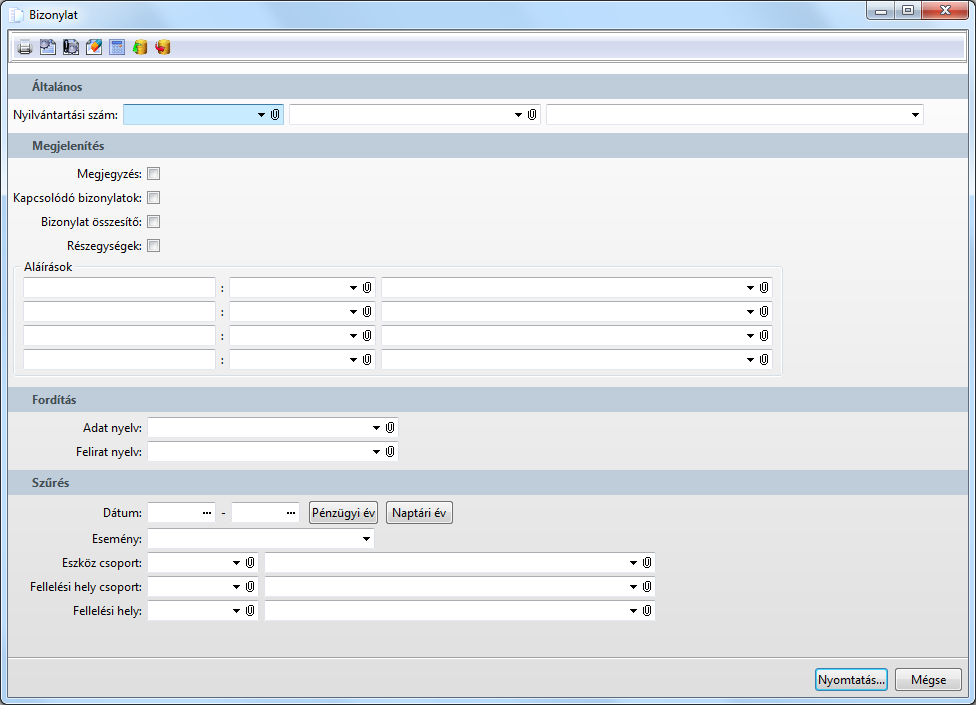
Task: Open third Aláírások row middle dropdown arrow
Action: tap(354, 337)
